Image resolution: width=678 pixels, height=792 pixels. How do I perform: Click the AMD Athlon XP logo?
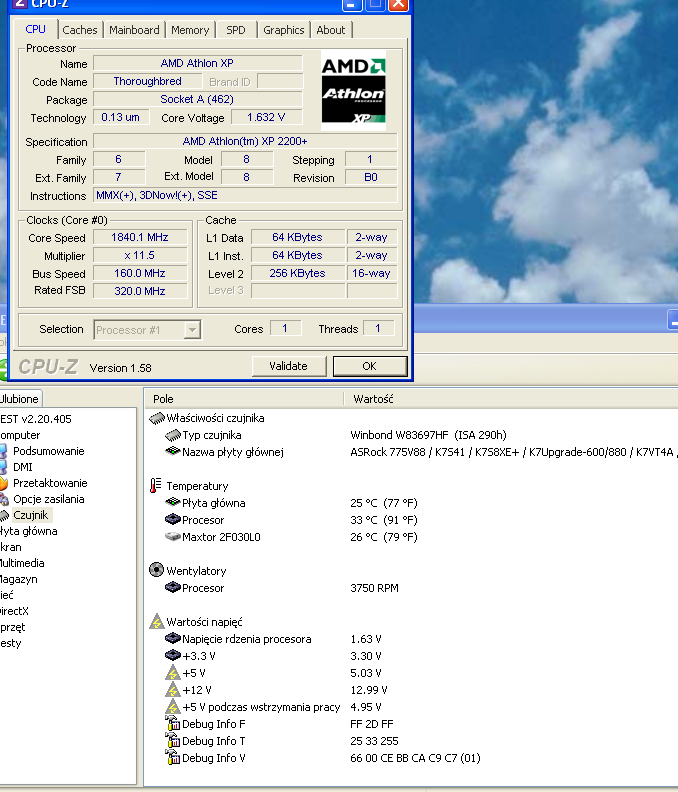[353, 90]
